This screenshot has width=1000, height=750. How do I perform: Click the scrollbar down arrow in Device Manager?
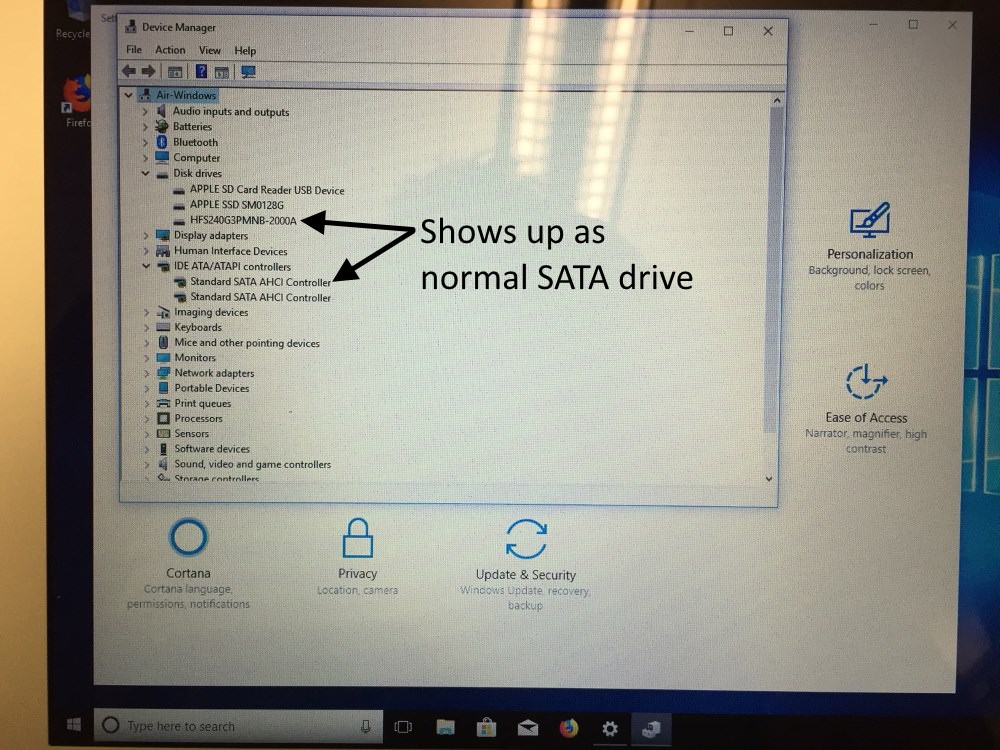(769, 479)
